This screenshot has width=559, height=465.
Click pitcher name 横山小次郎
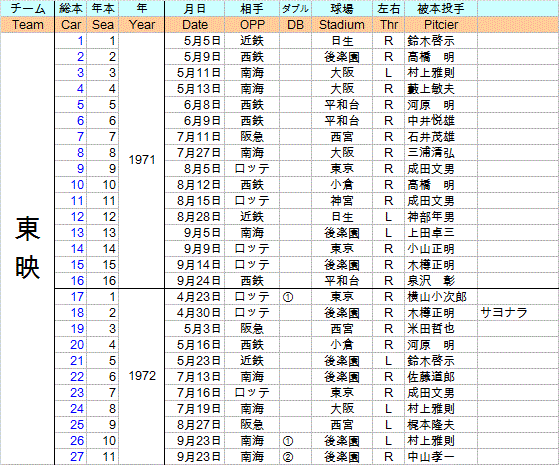tap(437, 297)
